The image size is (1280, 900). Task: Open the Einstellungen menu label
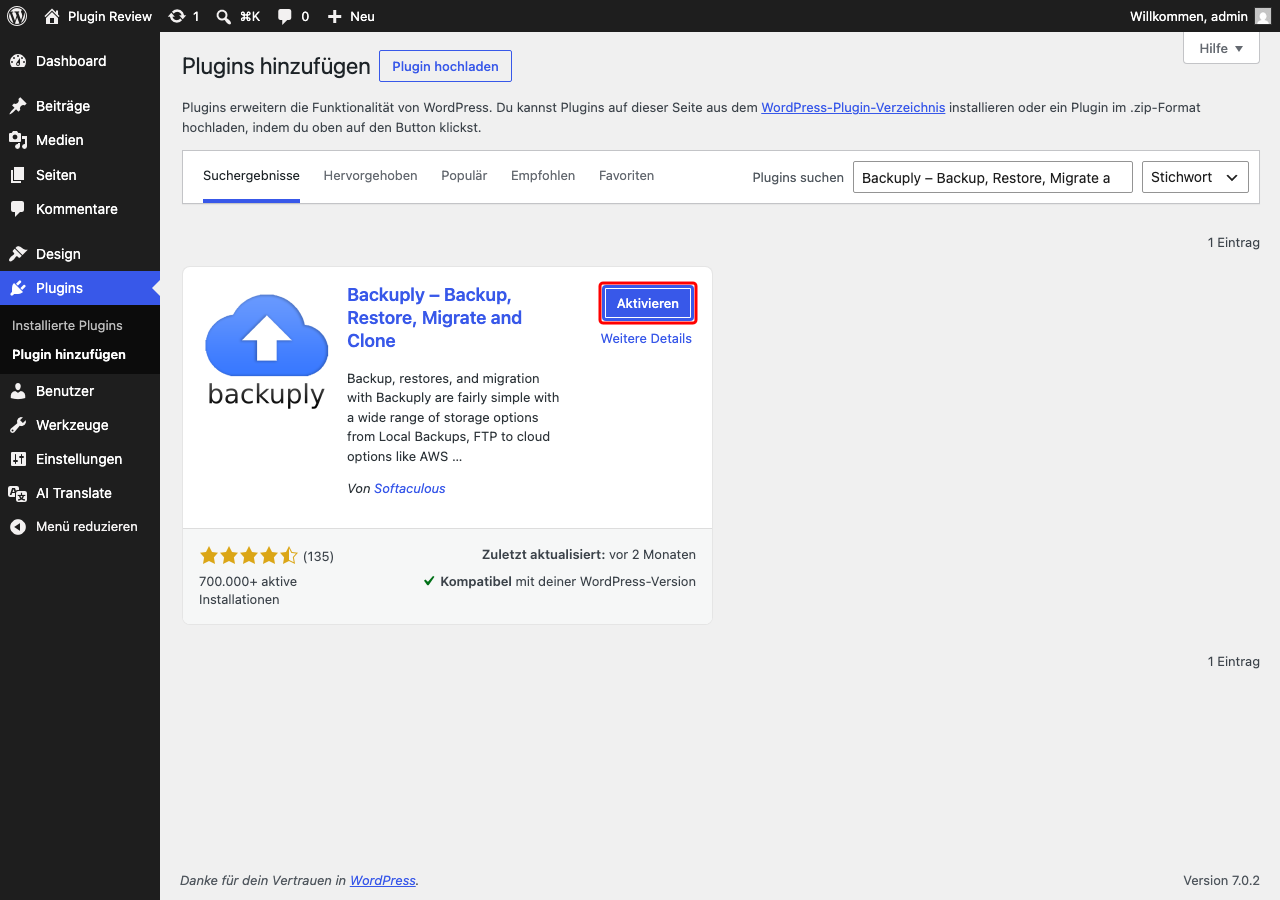point(79,459)
